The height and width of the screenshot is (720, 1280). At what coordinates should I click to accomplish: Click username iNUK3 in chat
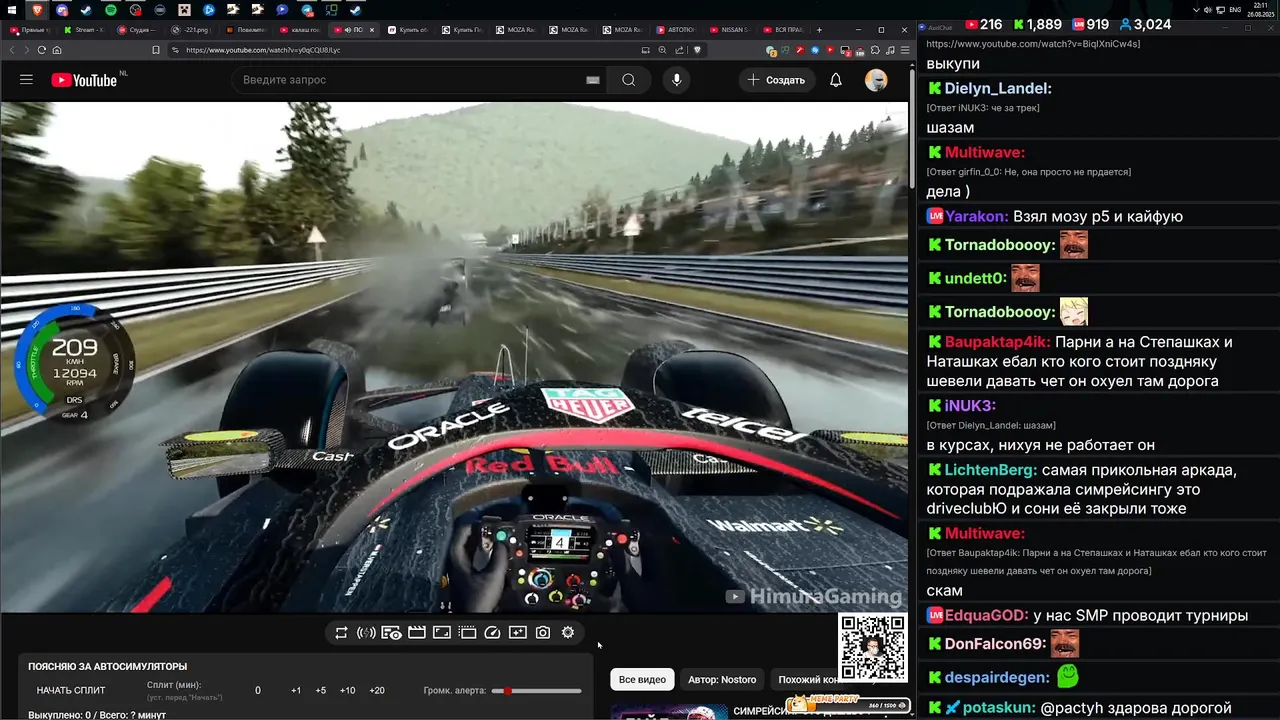pos(970,406)
